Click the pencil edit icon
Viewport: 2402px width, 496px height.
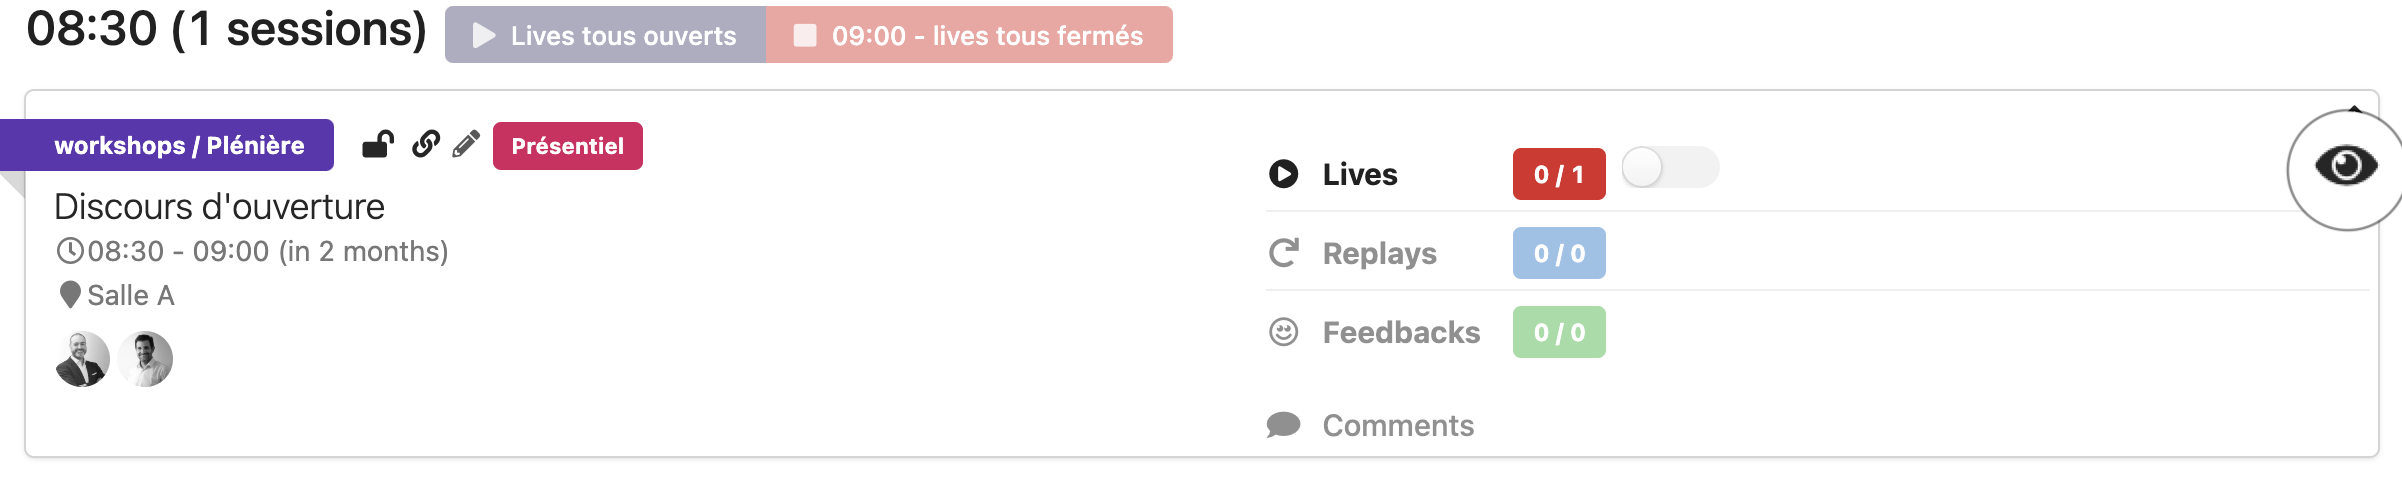(x=466, y=145)
